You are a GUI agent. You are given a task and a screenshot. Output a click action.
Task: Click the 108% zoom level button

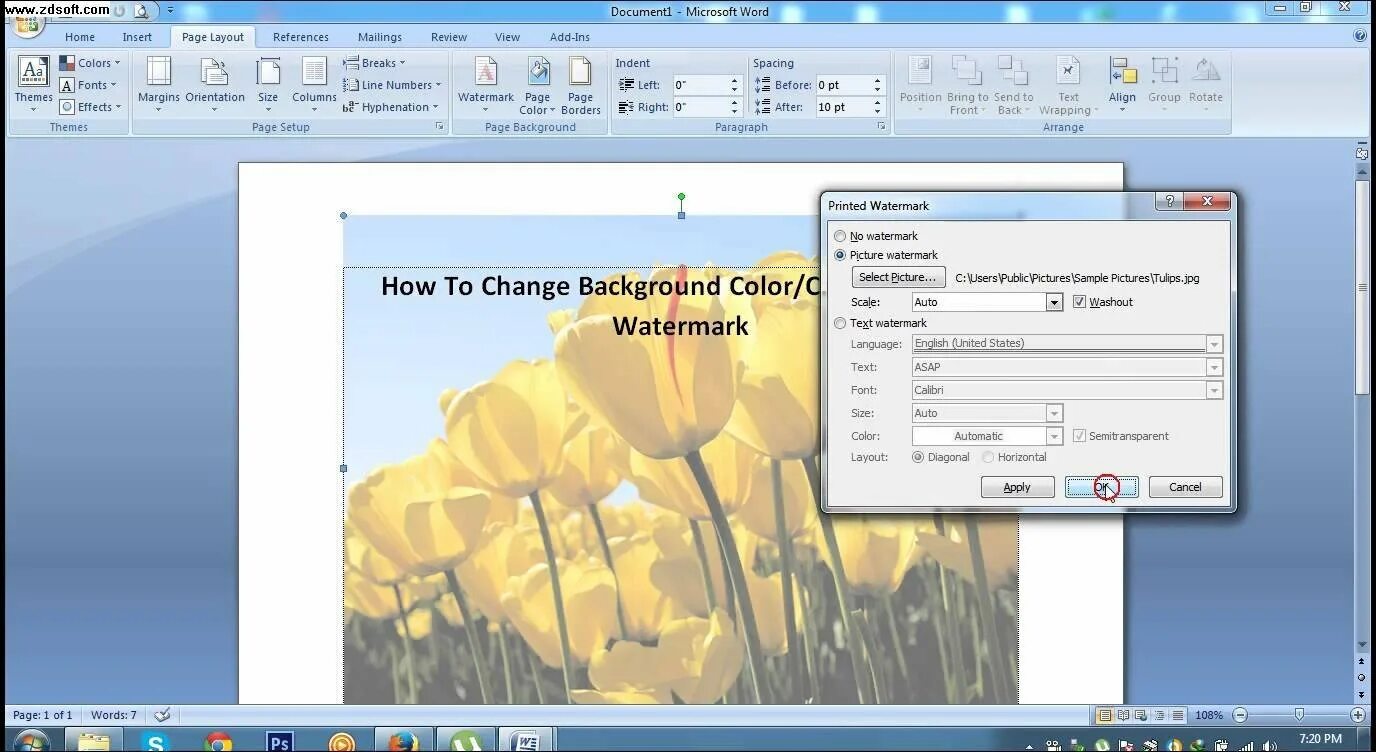tap(1209, 715)
